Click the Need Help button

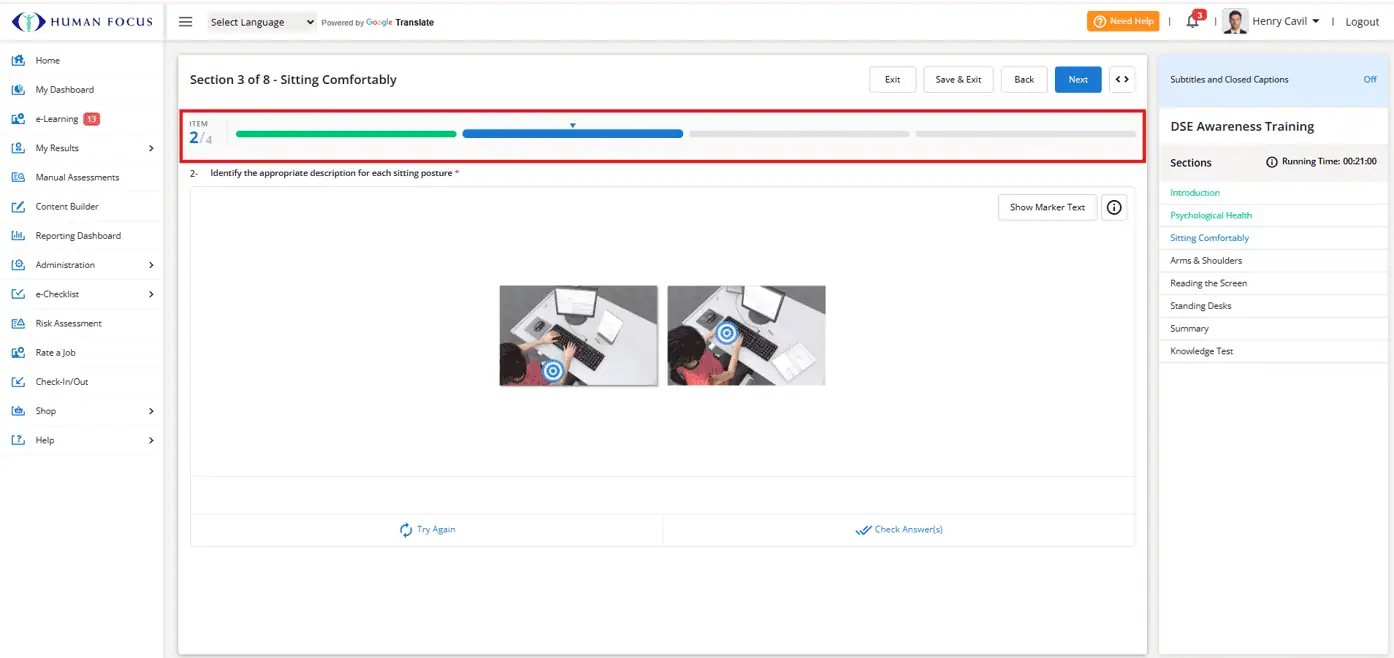1123,21
